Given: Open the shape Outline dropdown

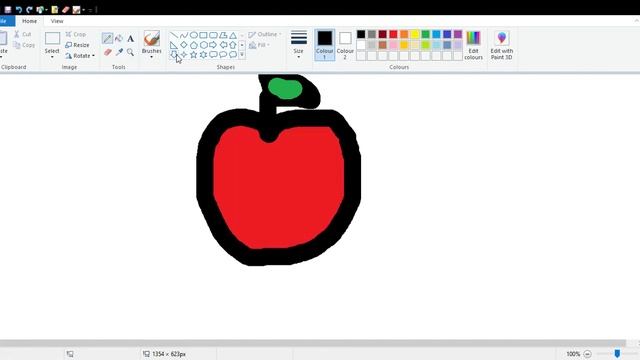Looking at the screenshot, I should coord(264,34).
